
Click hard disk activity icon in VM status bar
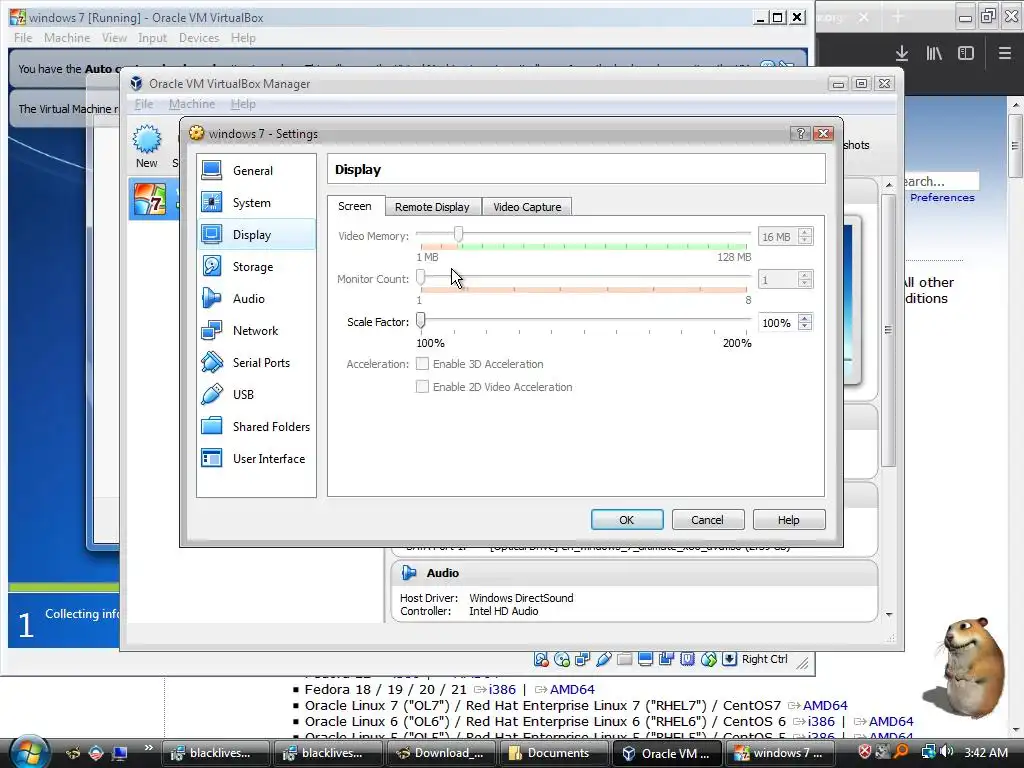[x=541, y=660]
